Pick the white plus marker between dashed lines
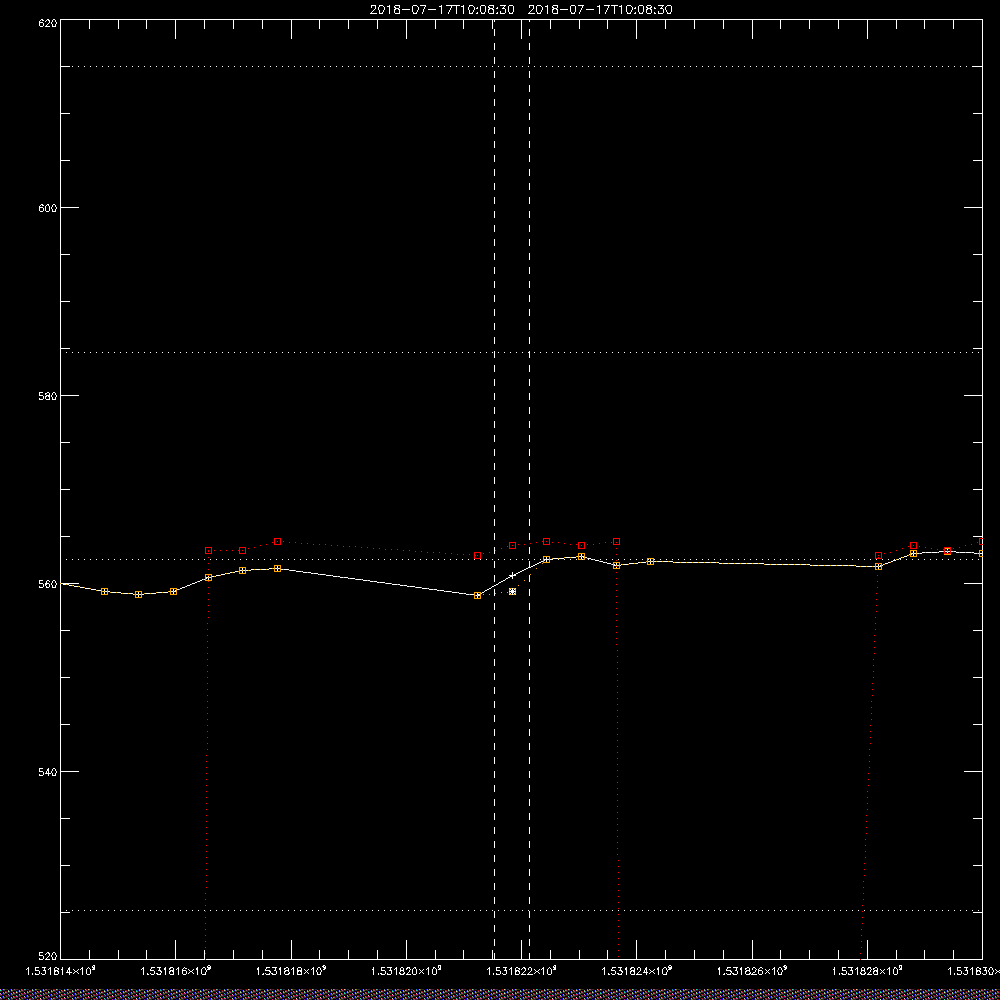 click(512, 575)
